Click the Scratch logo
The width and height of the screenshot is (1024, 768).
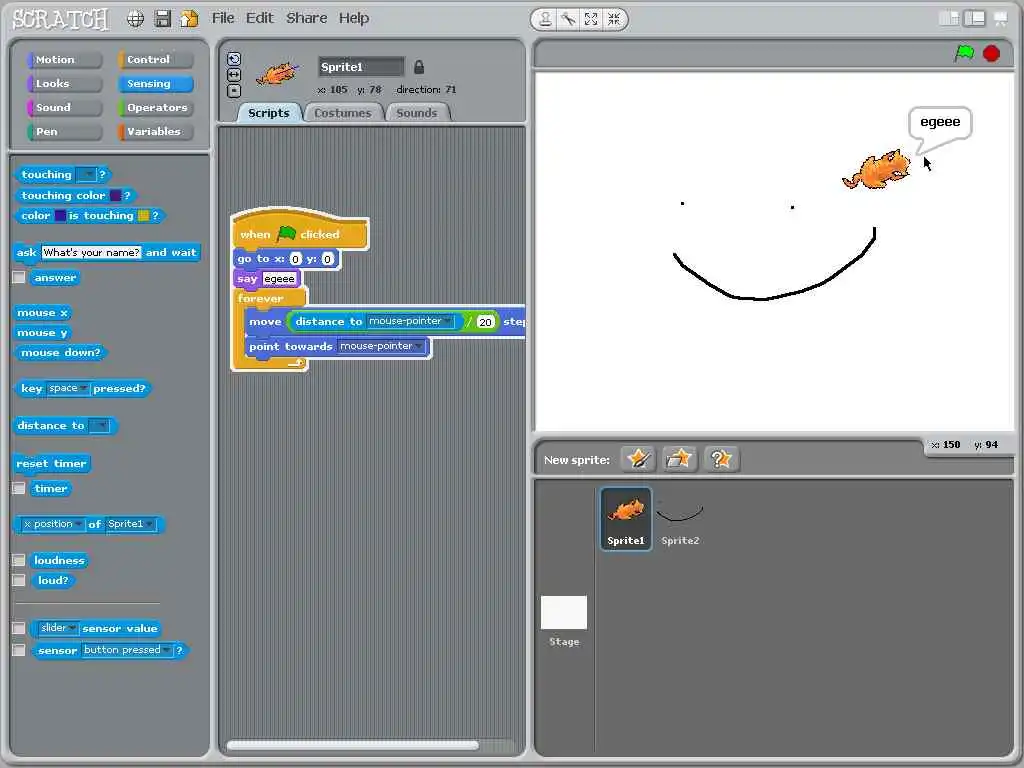(60, 19)
